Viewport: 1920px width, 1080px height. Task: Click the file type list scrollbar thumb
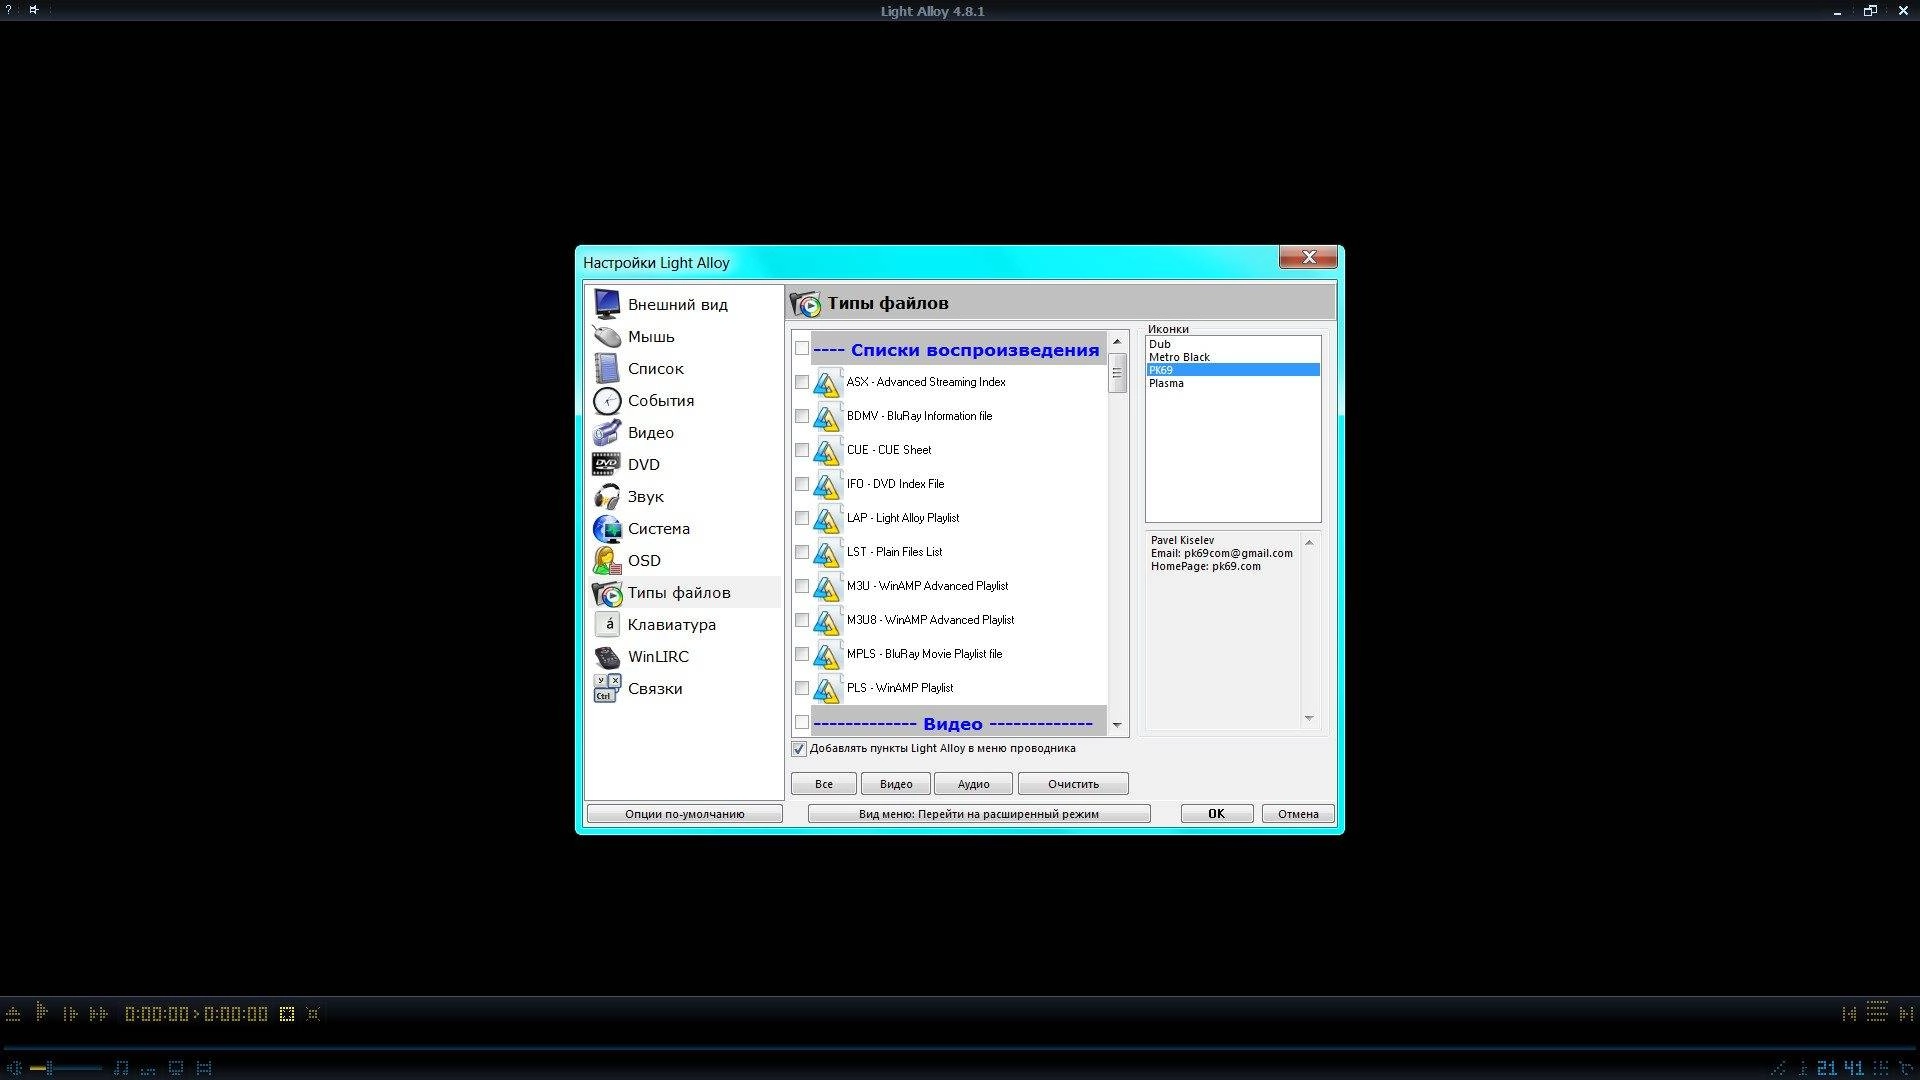tap(1117, 373)
